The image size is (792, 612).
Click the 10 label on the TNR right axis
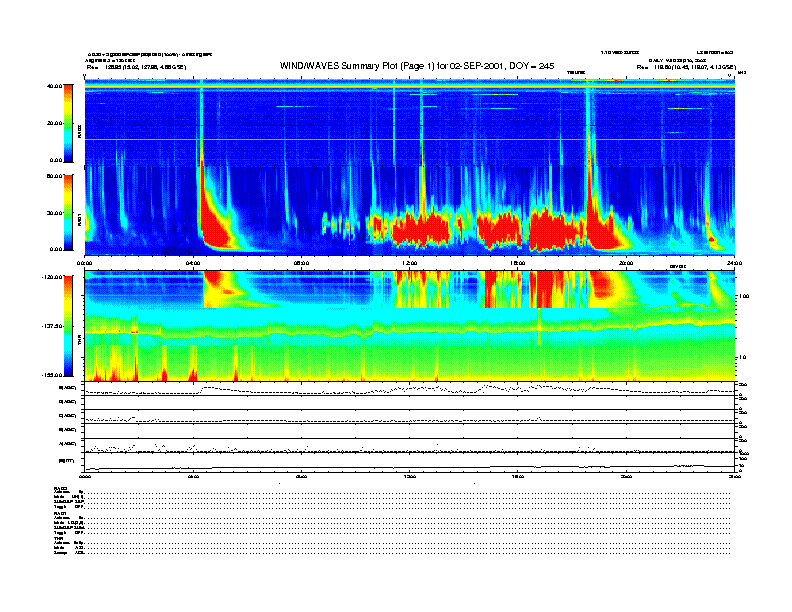742,358
